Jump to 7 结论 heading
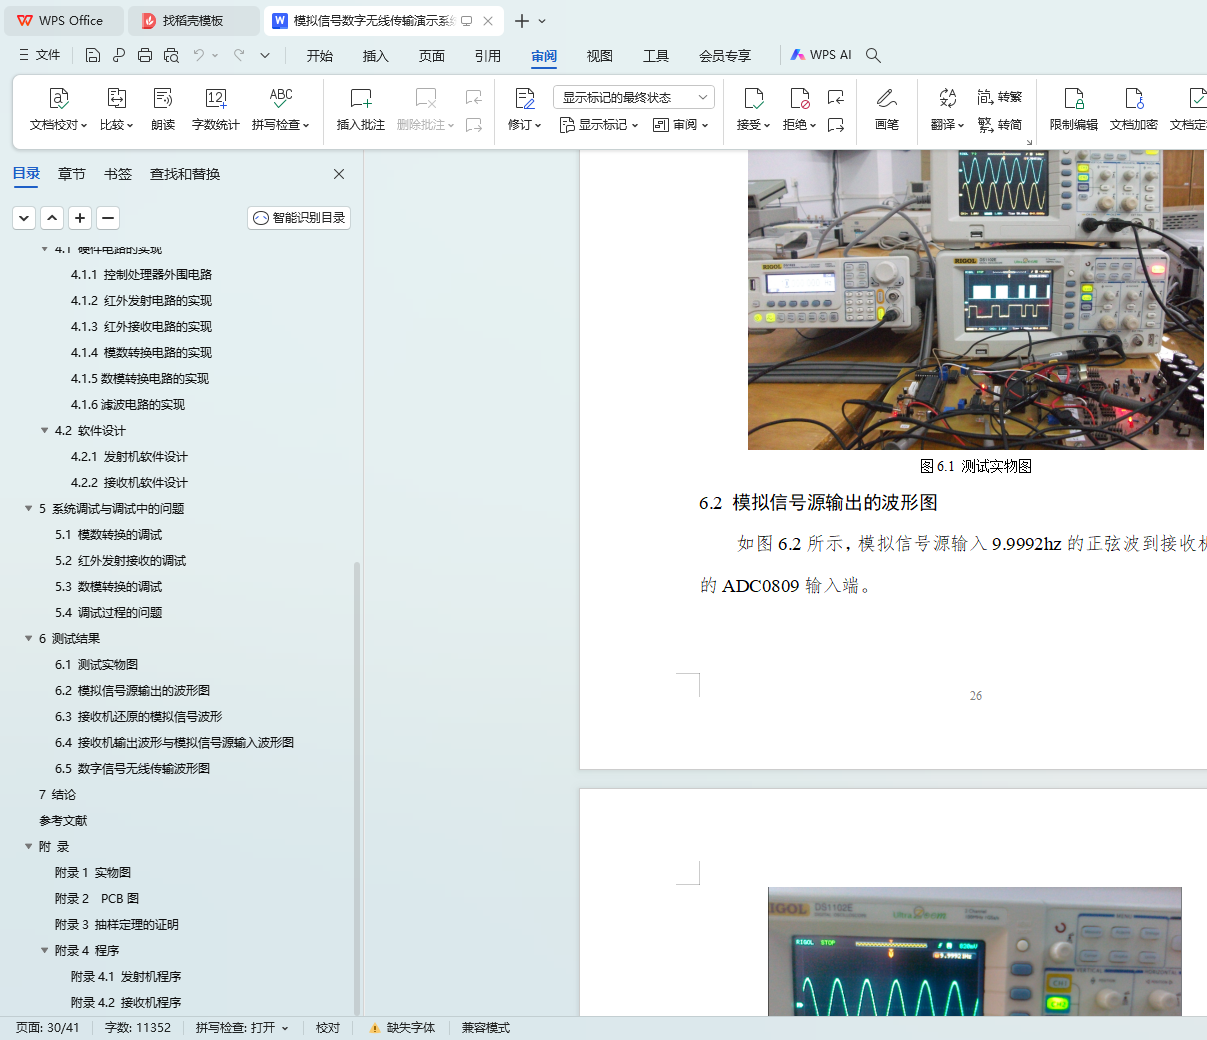Viewport: 1207px width, 1040px height. [57, 795]
